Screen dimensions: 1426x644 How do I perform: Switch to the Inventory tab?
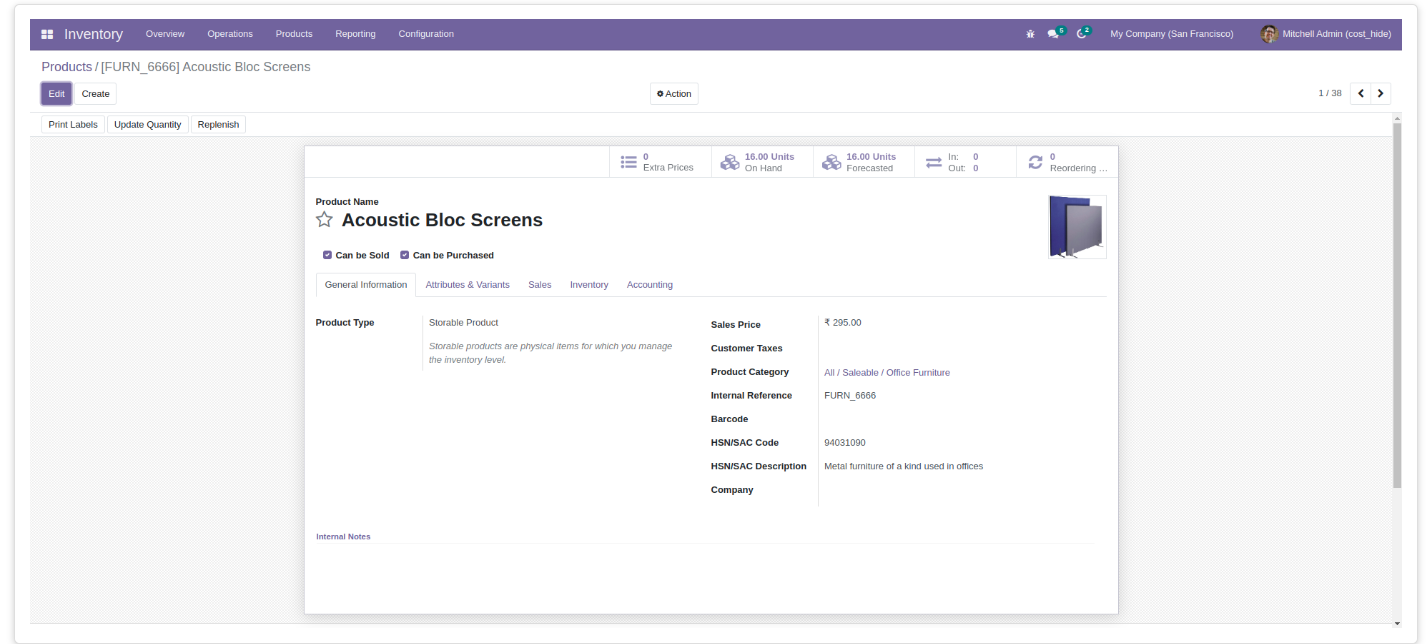589,285
